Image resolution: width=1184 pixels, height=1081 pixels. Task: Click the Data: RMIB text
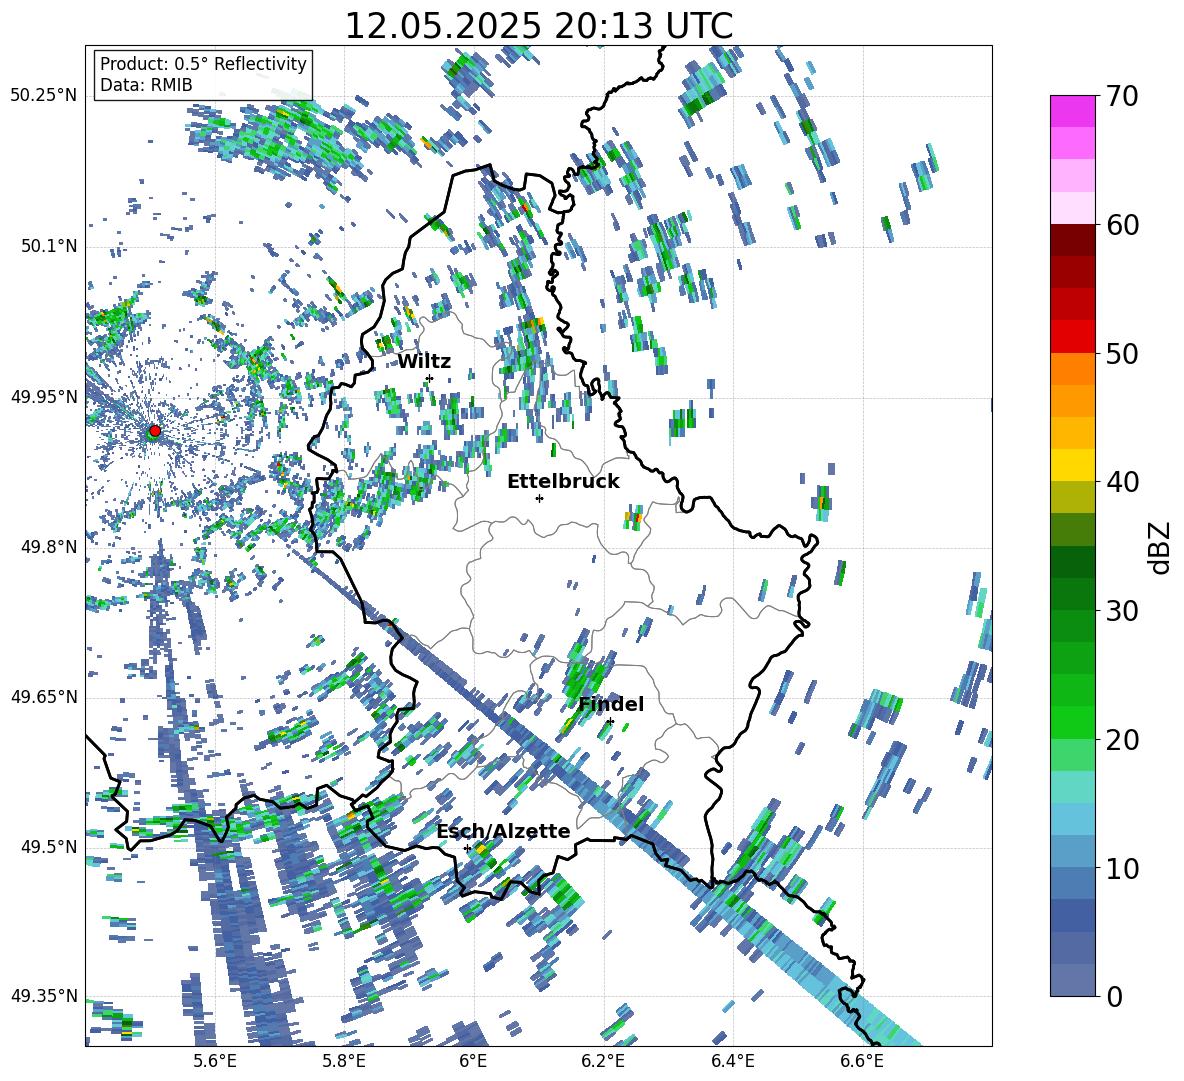146,85
